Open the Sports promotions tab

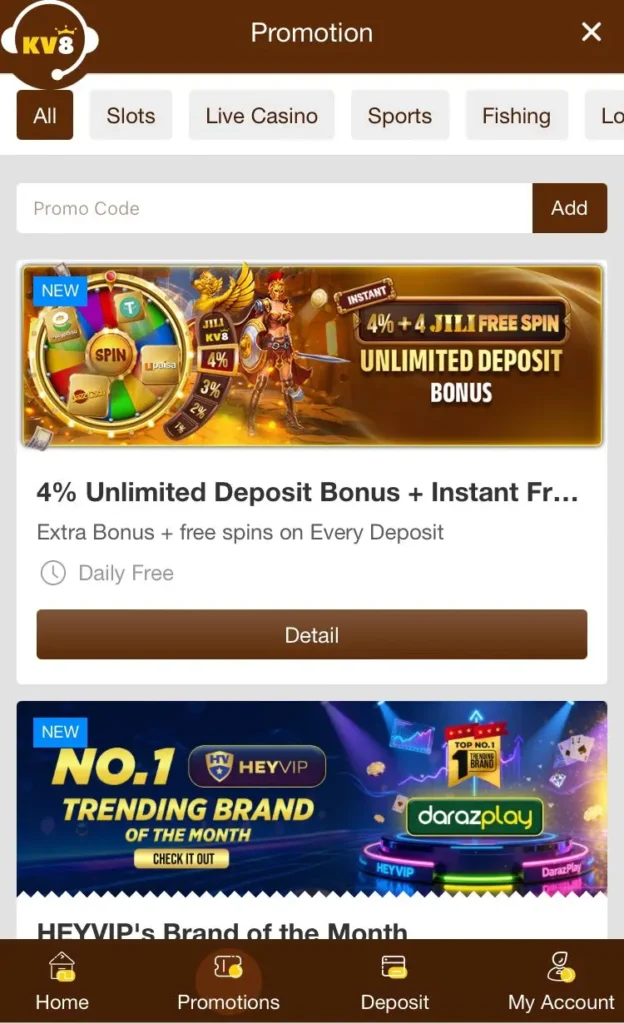pos(399,116)
